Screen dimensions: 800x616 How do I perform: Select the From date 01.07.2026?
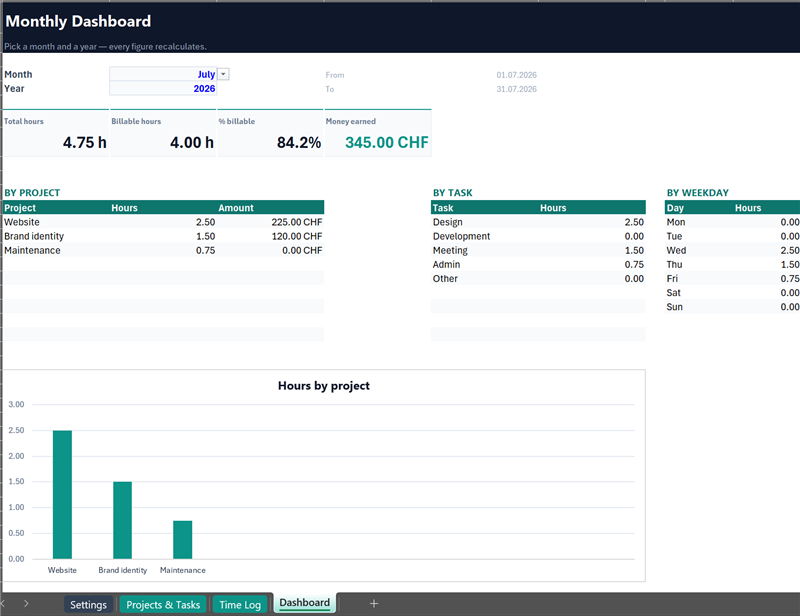click(516, 75)
